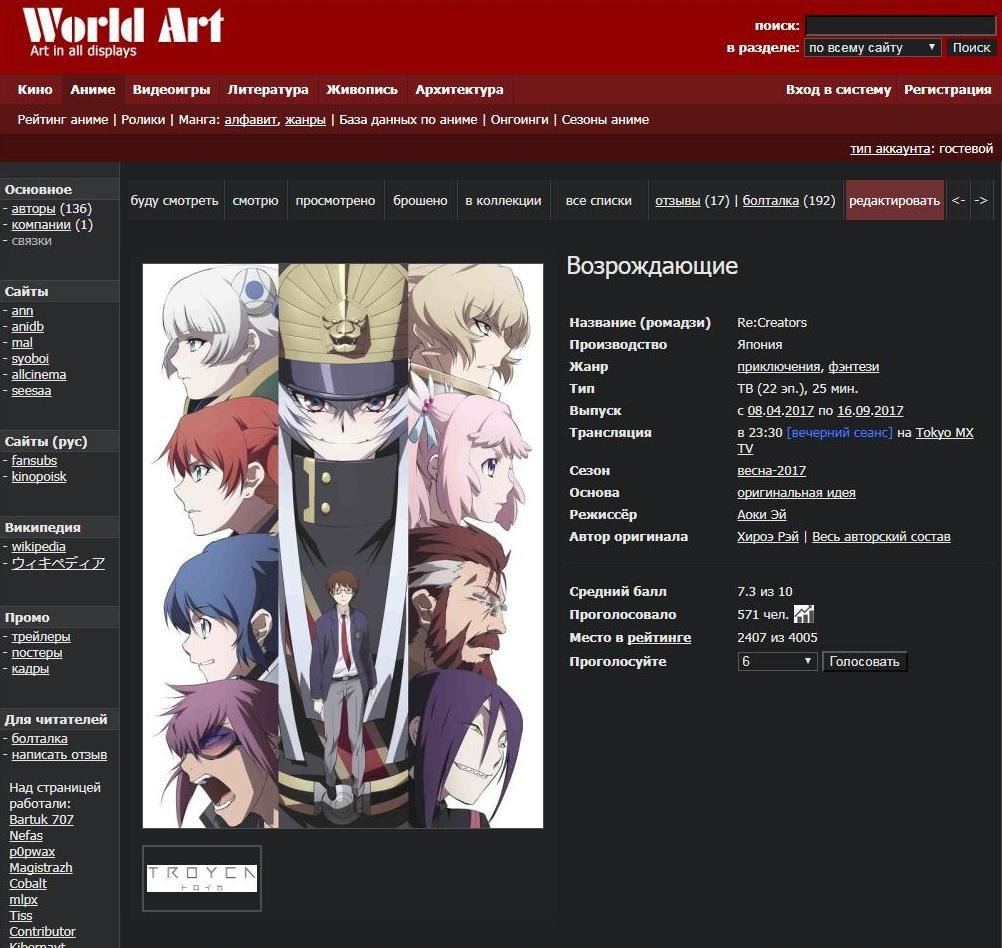Open the fansubs link
Screen dimensions: 1002x948
pyautogui.click(x=34, y=460)
